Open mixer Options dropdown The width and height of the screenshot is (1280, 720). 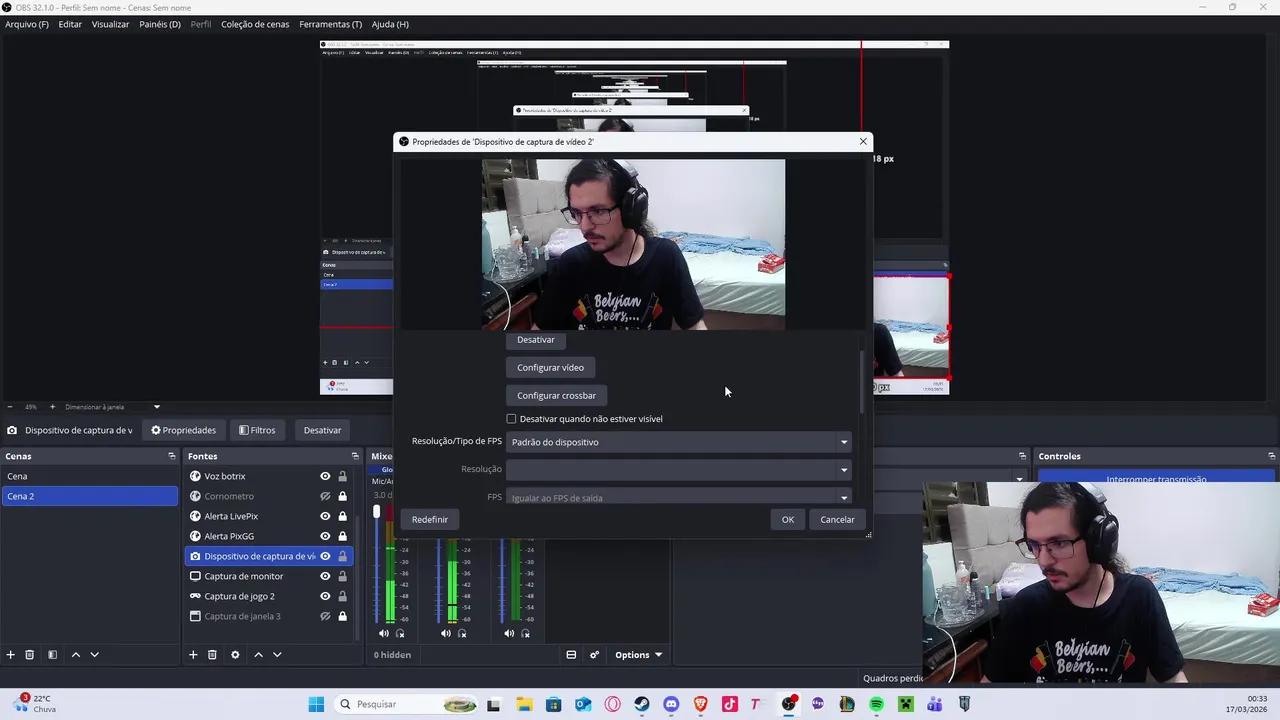tap(639, 655)
